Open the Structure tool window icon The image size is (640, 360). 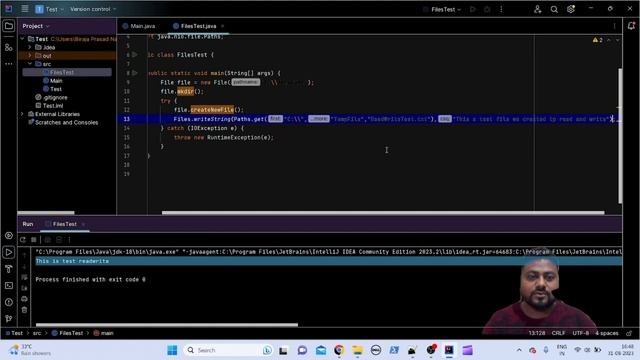(x=9, y=47)
